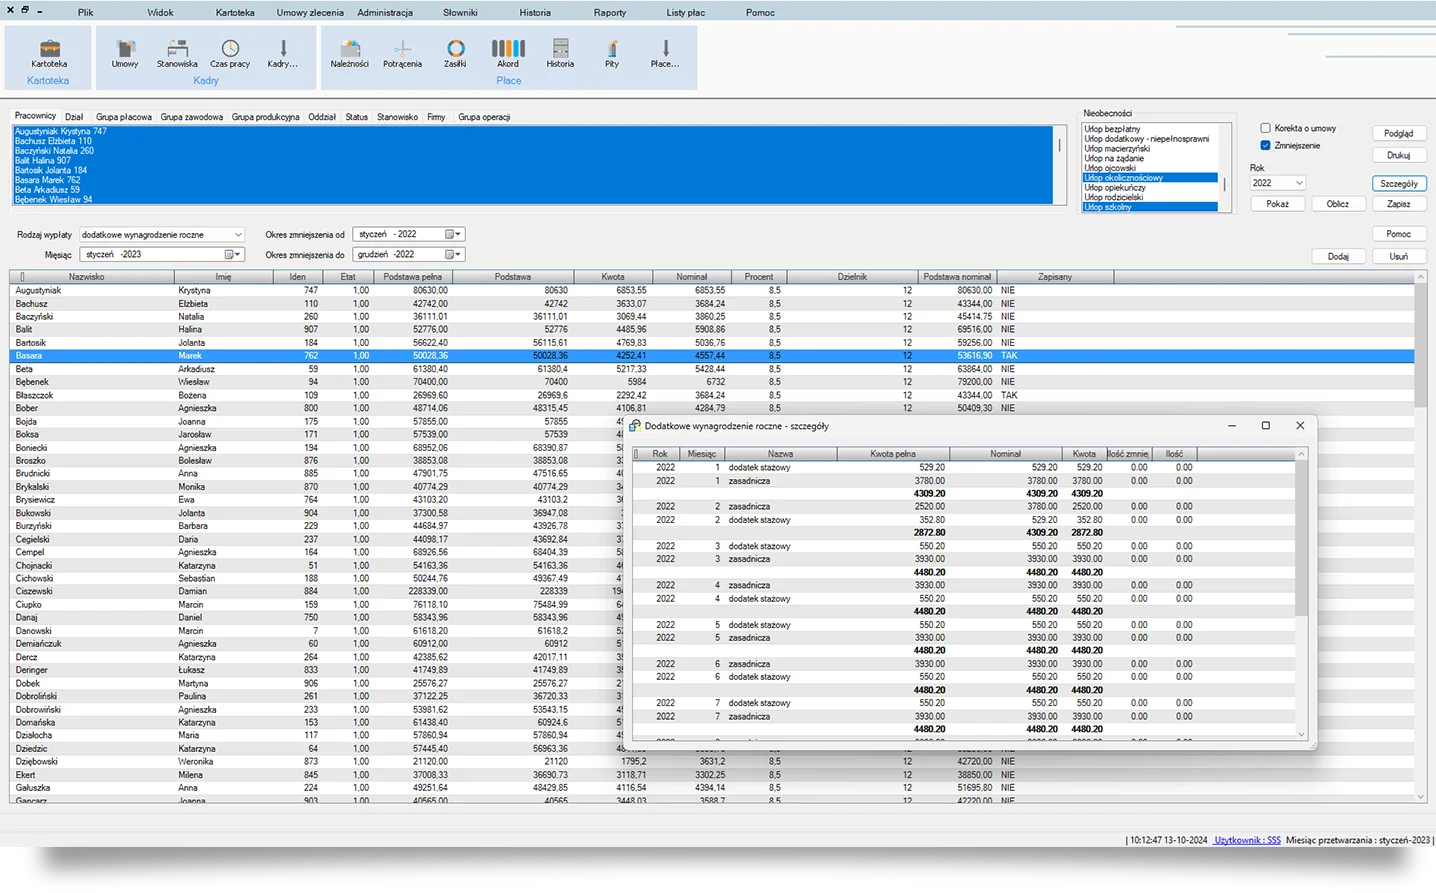
Task: Open the Plik menu
Action: 86,13
